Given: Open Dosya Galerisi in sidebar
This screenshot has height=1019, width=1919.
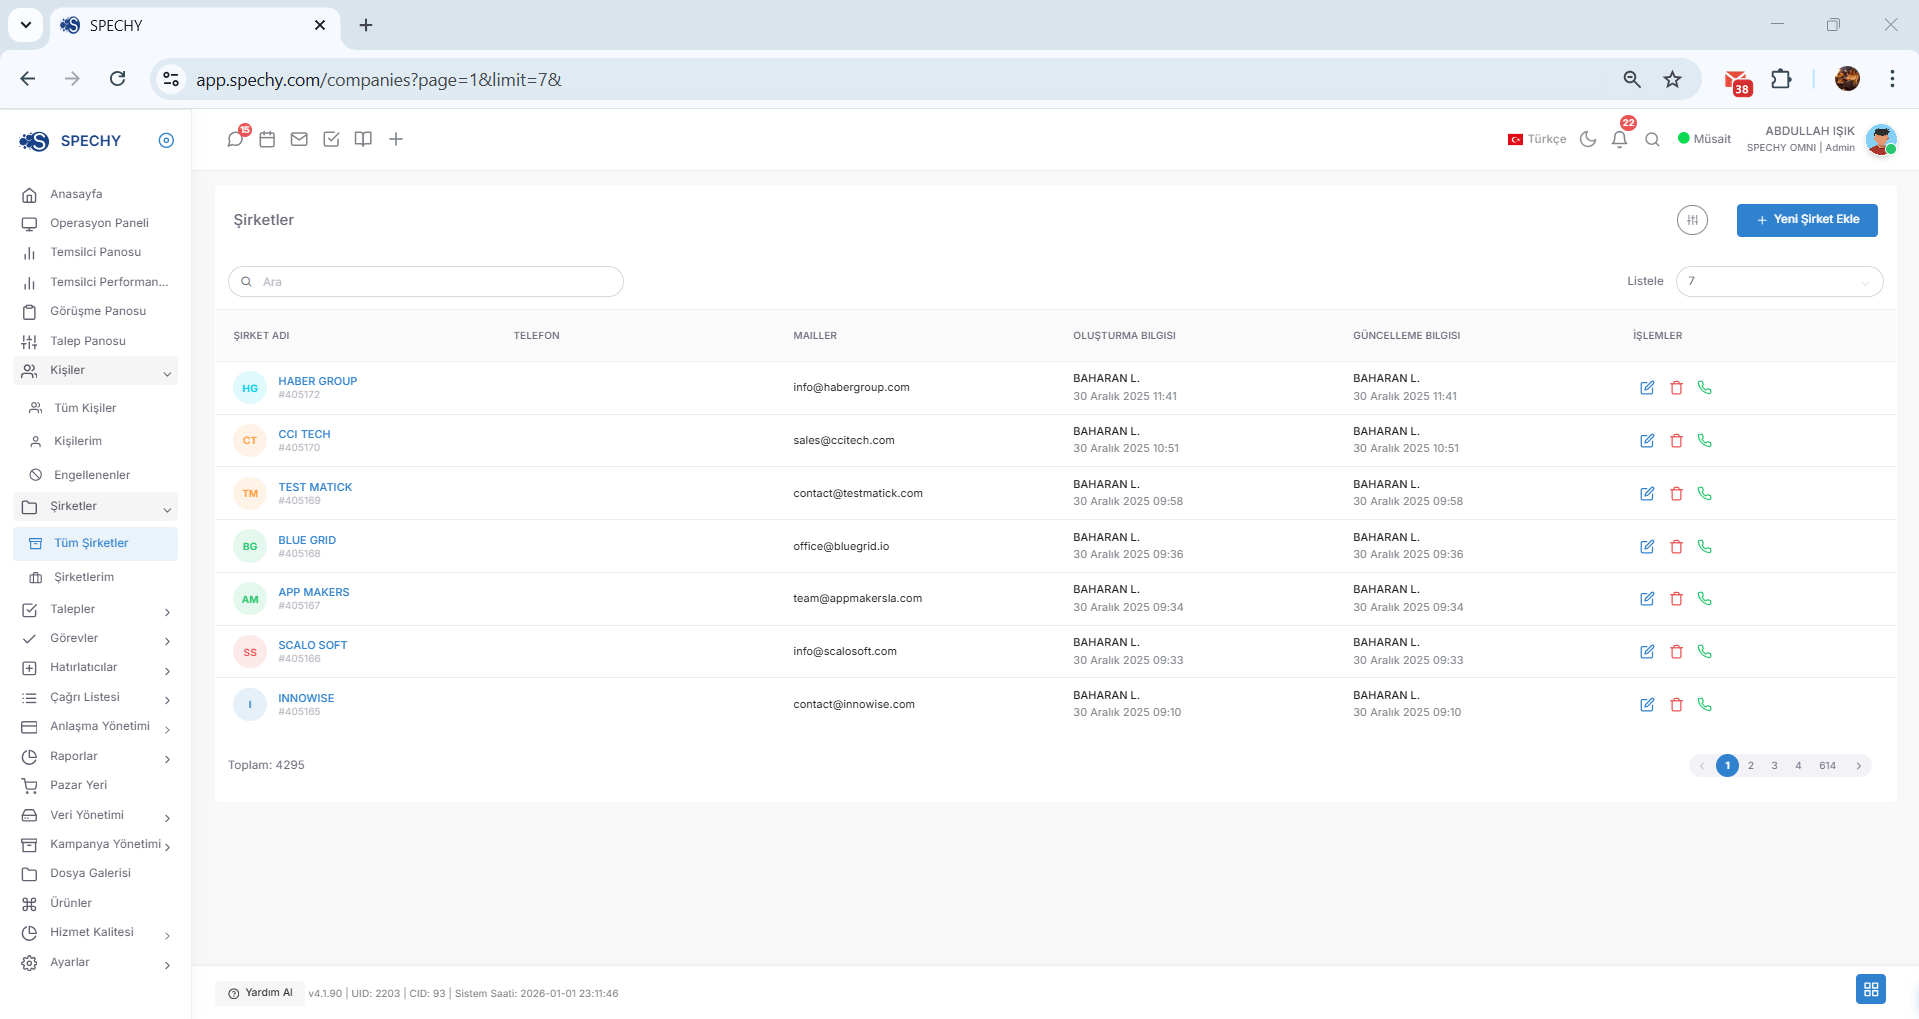Looking at the screenshot, I should pos(96,873).
